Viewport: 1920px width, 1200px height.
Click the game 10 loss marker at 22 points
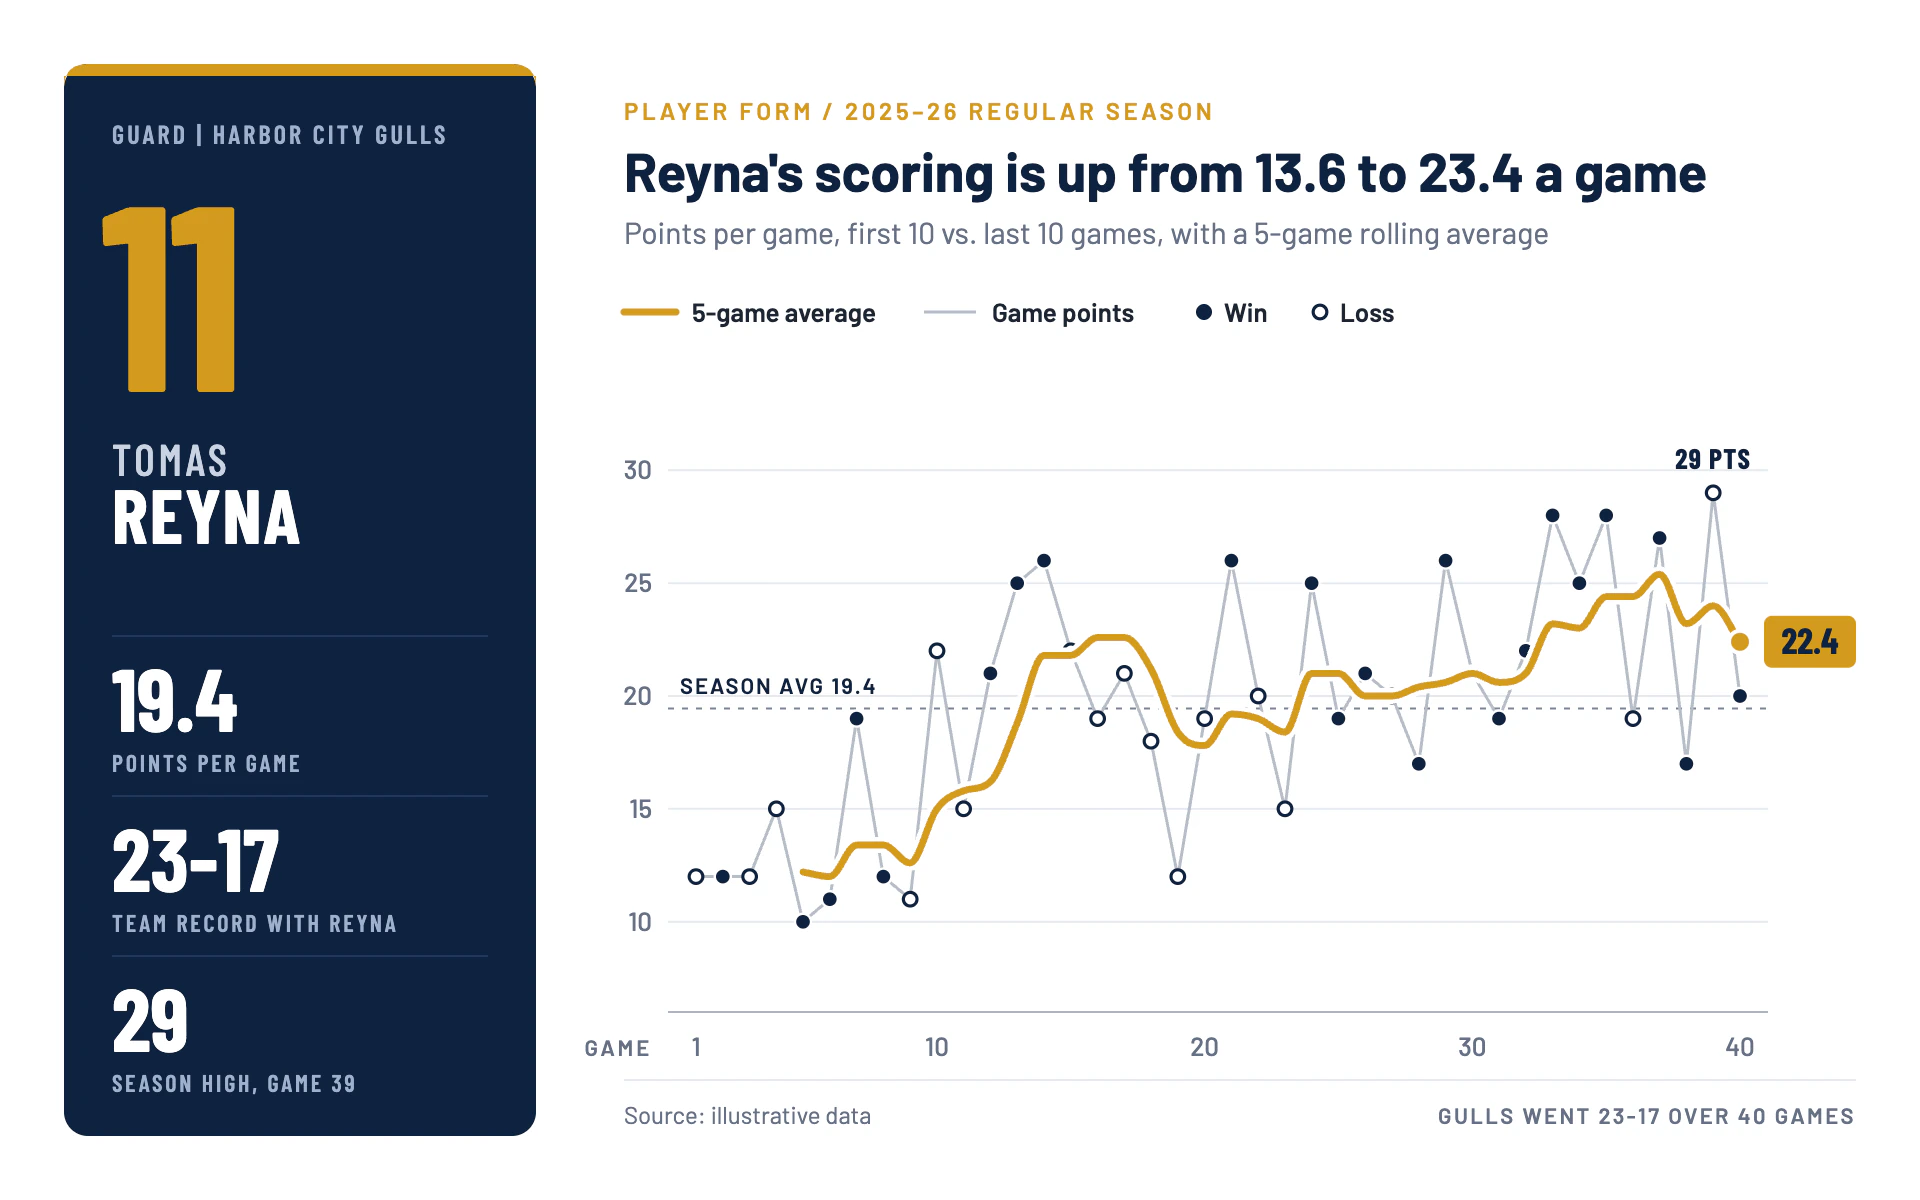click(x=937, y=651)
